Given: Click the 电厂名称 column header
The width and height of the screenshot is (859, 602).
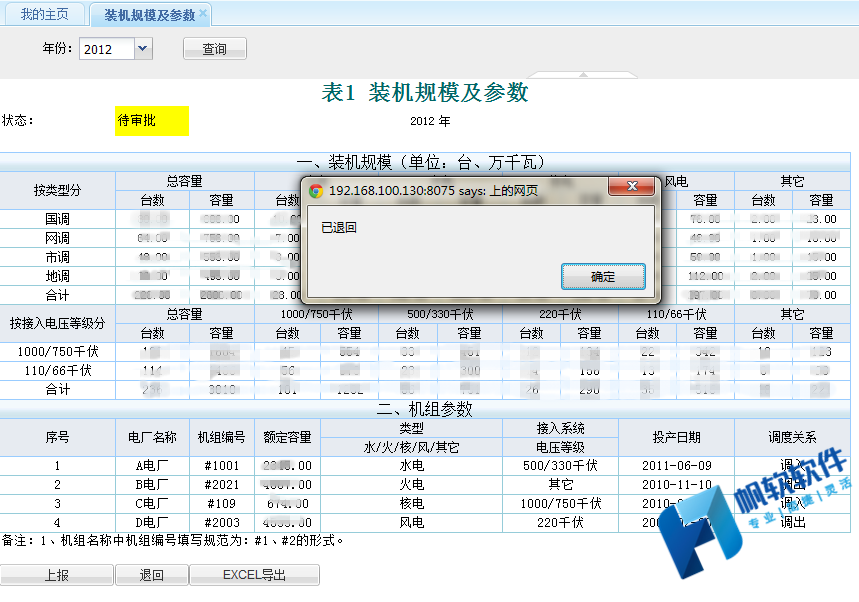Looking at the screenshot, I should [x=152, y=437].
